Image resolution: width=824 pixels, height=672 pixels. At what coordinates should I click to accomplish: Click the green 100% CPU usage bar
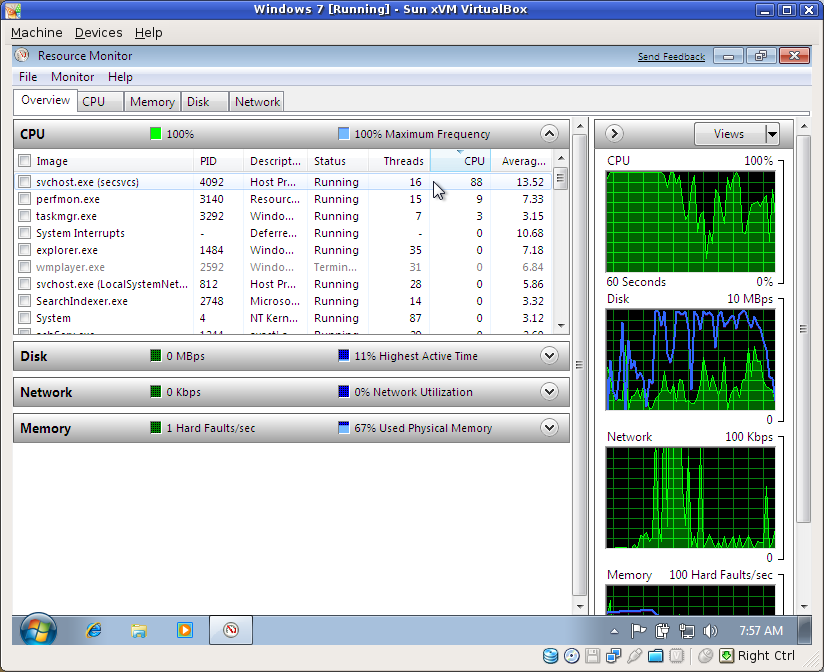(155, 133)
